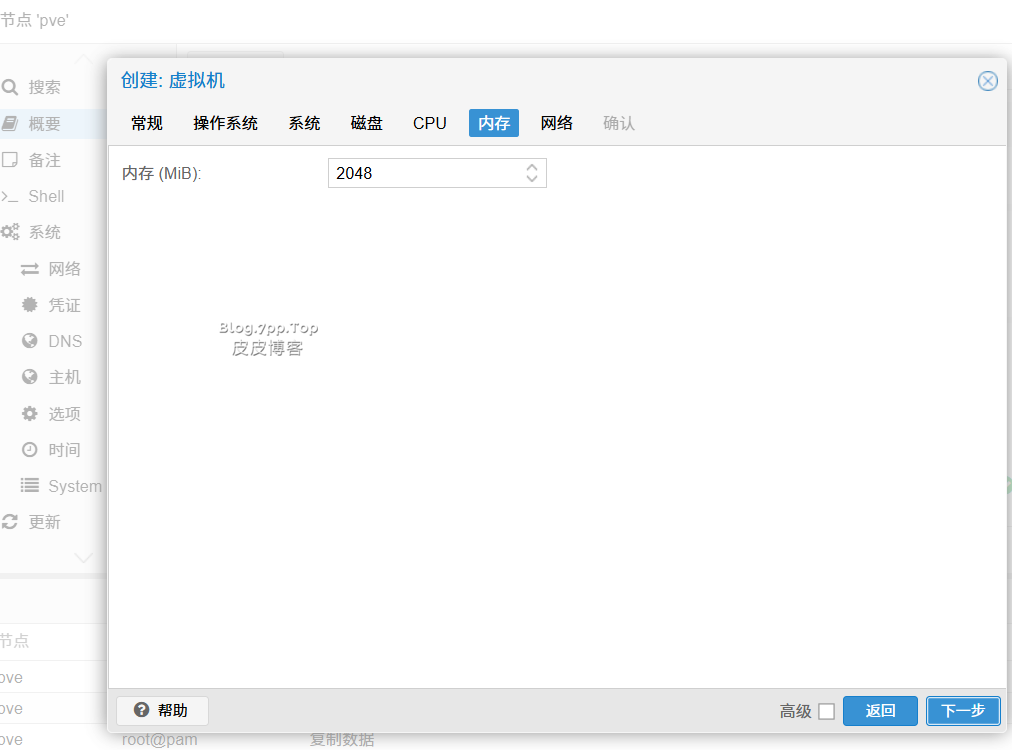
Task: Enable the 高级 advanced checkbox
Action: (826, 711)
